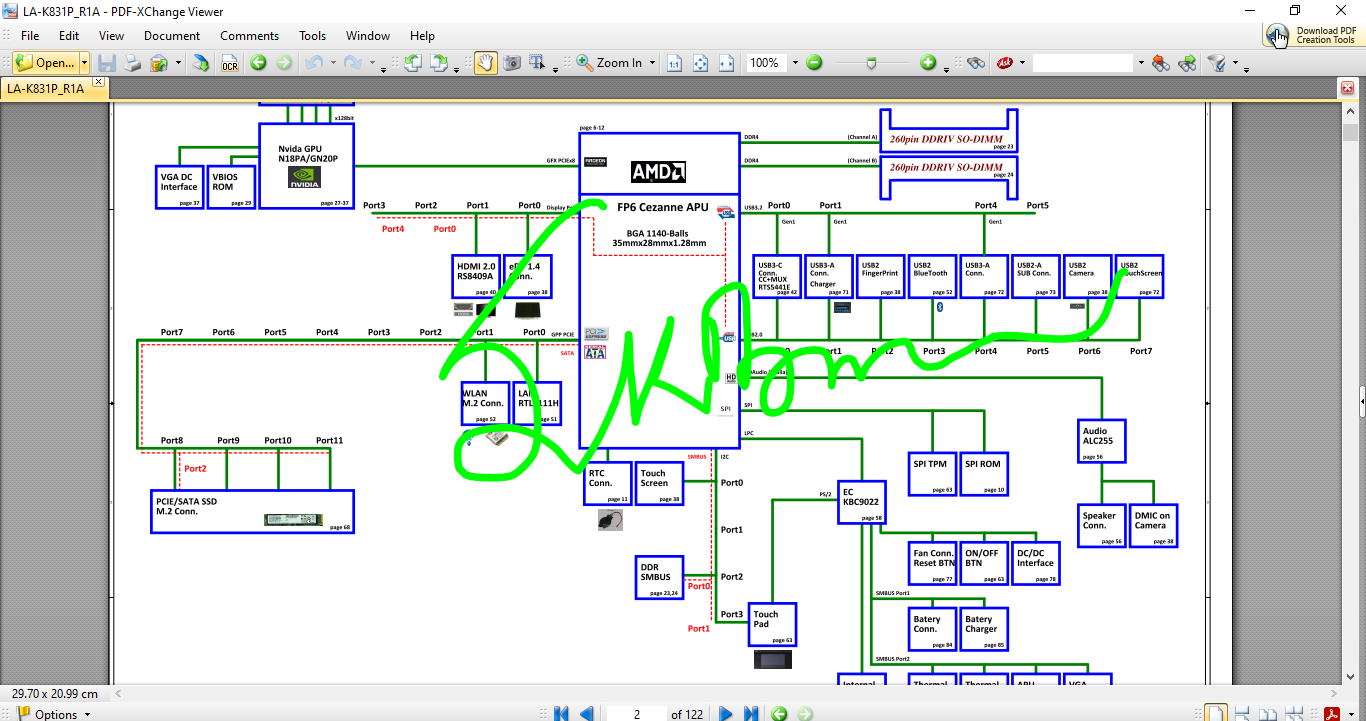Open the Edit menu
The image size is (1366, 721).
[68, 35]
